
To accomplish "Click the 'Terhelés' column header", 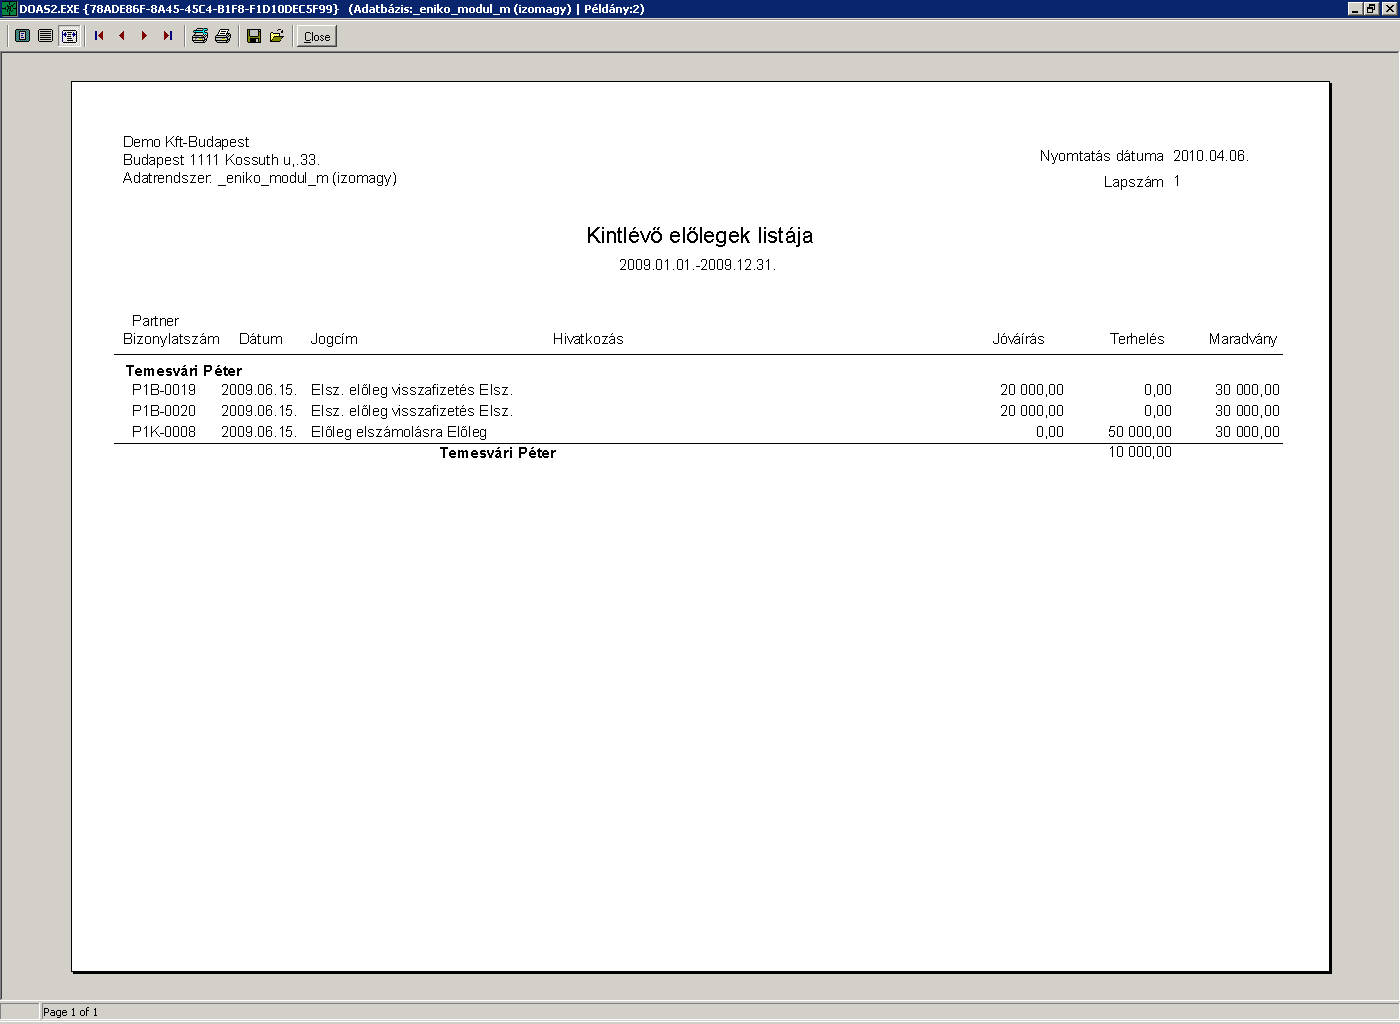I will (x=1137, y=339).
